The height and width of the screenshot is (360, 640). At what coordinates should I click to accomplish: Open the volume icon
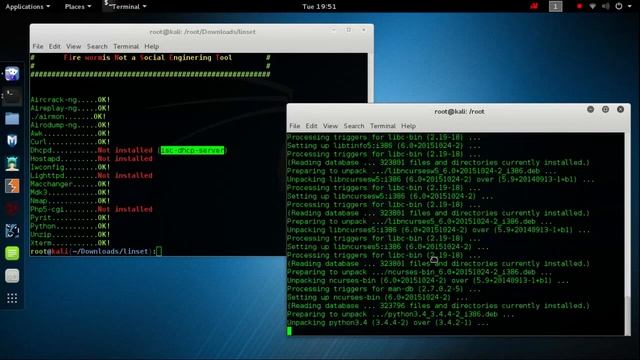pos(606,6)
